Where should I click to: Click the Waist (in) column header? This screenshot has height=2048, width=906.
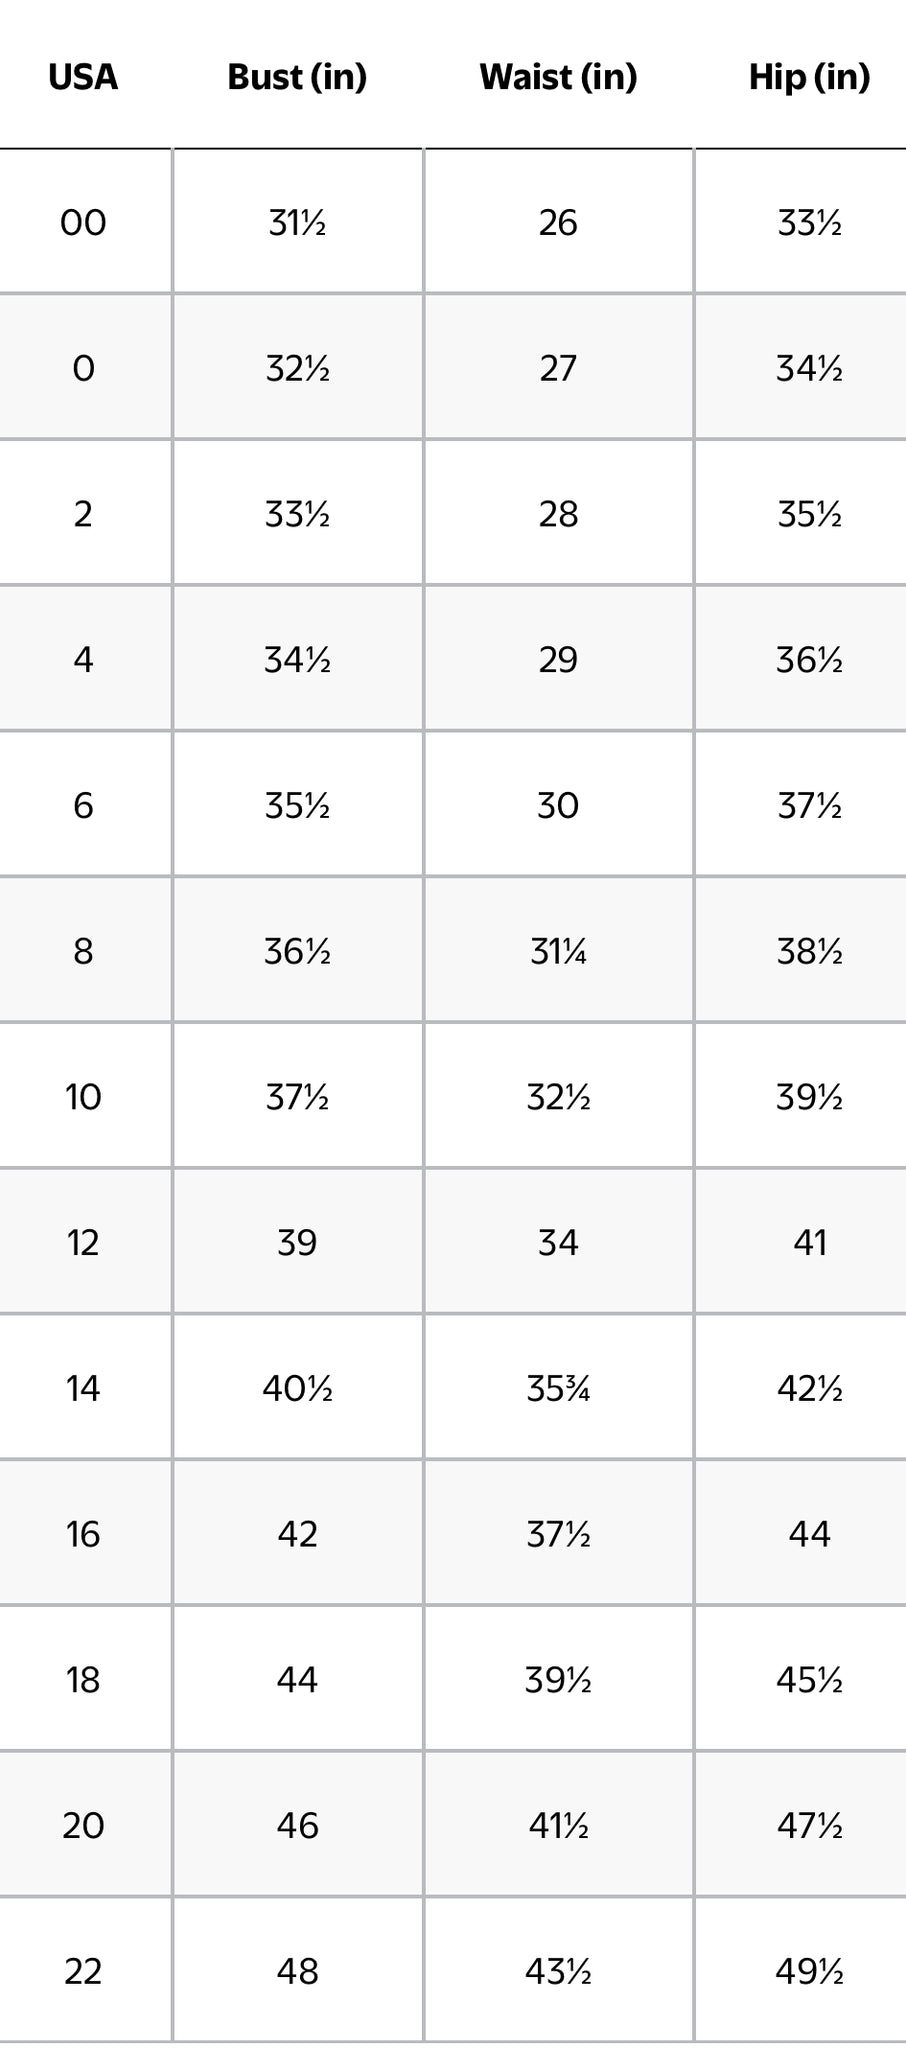point(558,77)
